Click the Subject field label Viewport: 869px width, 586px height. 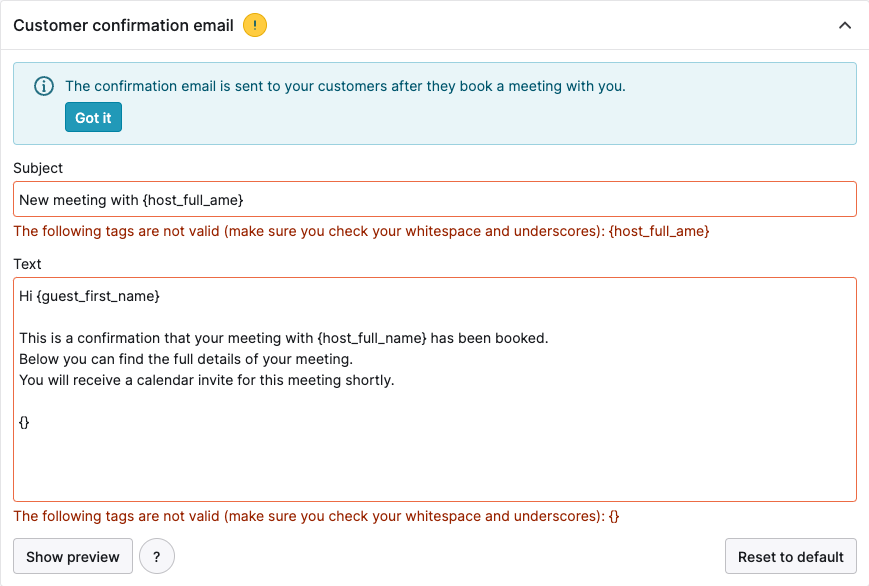(38, 168)
